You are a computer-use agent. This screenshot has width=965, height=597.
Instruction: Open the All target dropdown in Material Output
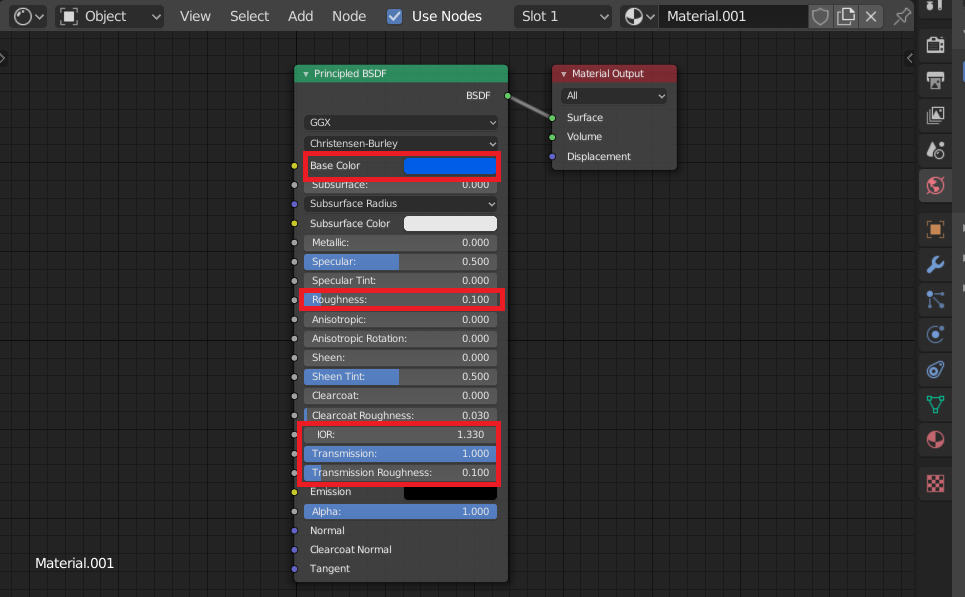tap(614, 96)
